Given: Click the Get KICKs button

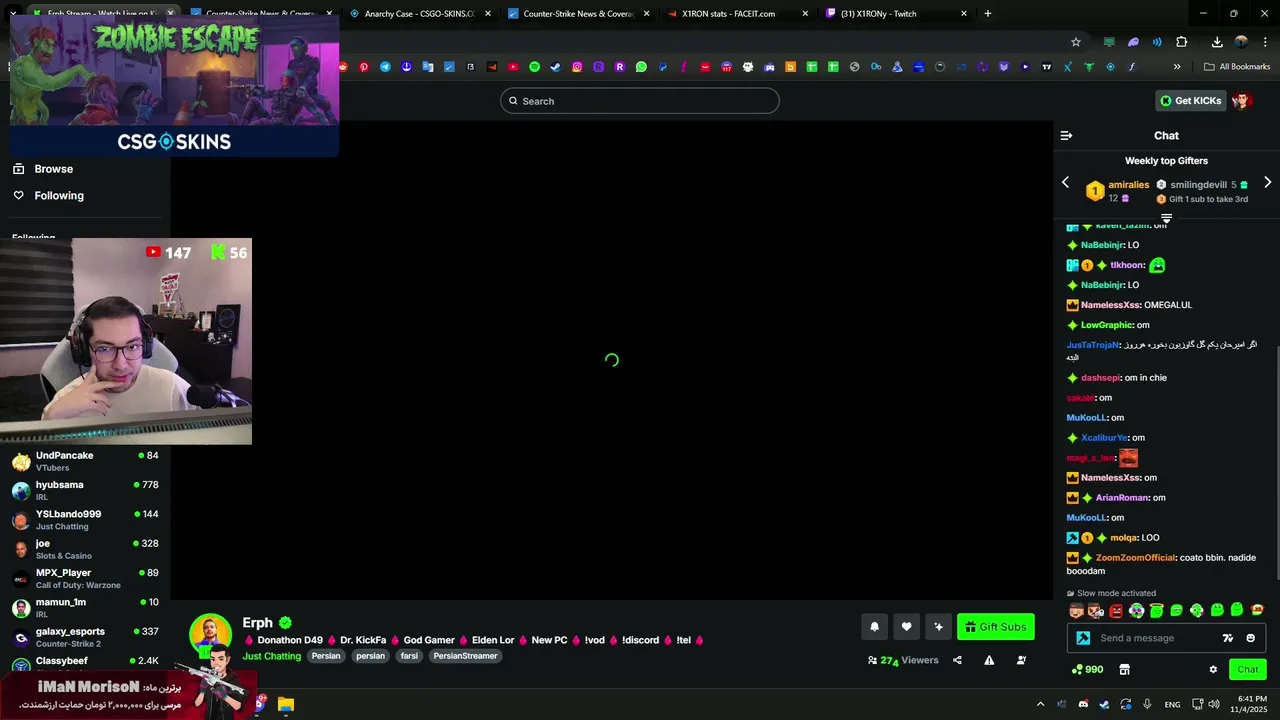Looking at the screenshot, I should pos(1190,100).
